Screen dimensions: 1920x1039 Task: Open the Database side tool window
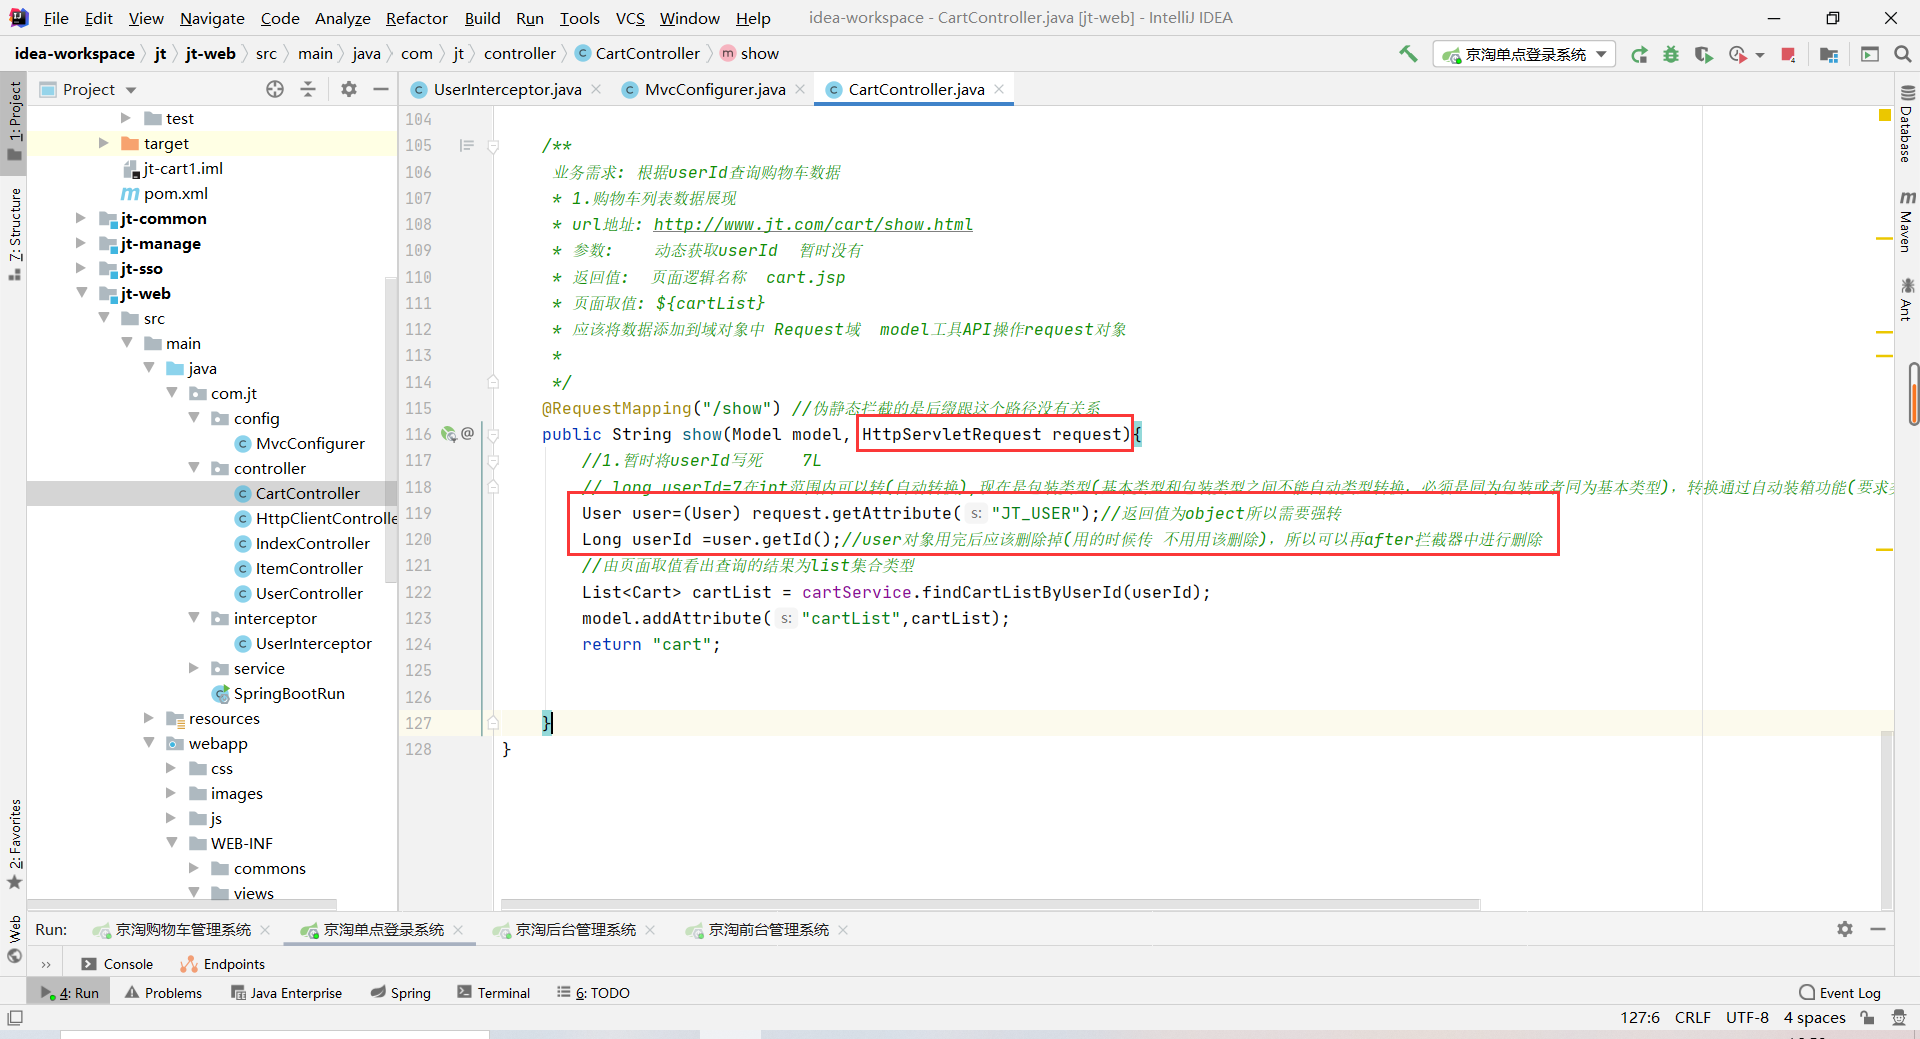pyautogui.click(x=1906, y=125)
